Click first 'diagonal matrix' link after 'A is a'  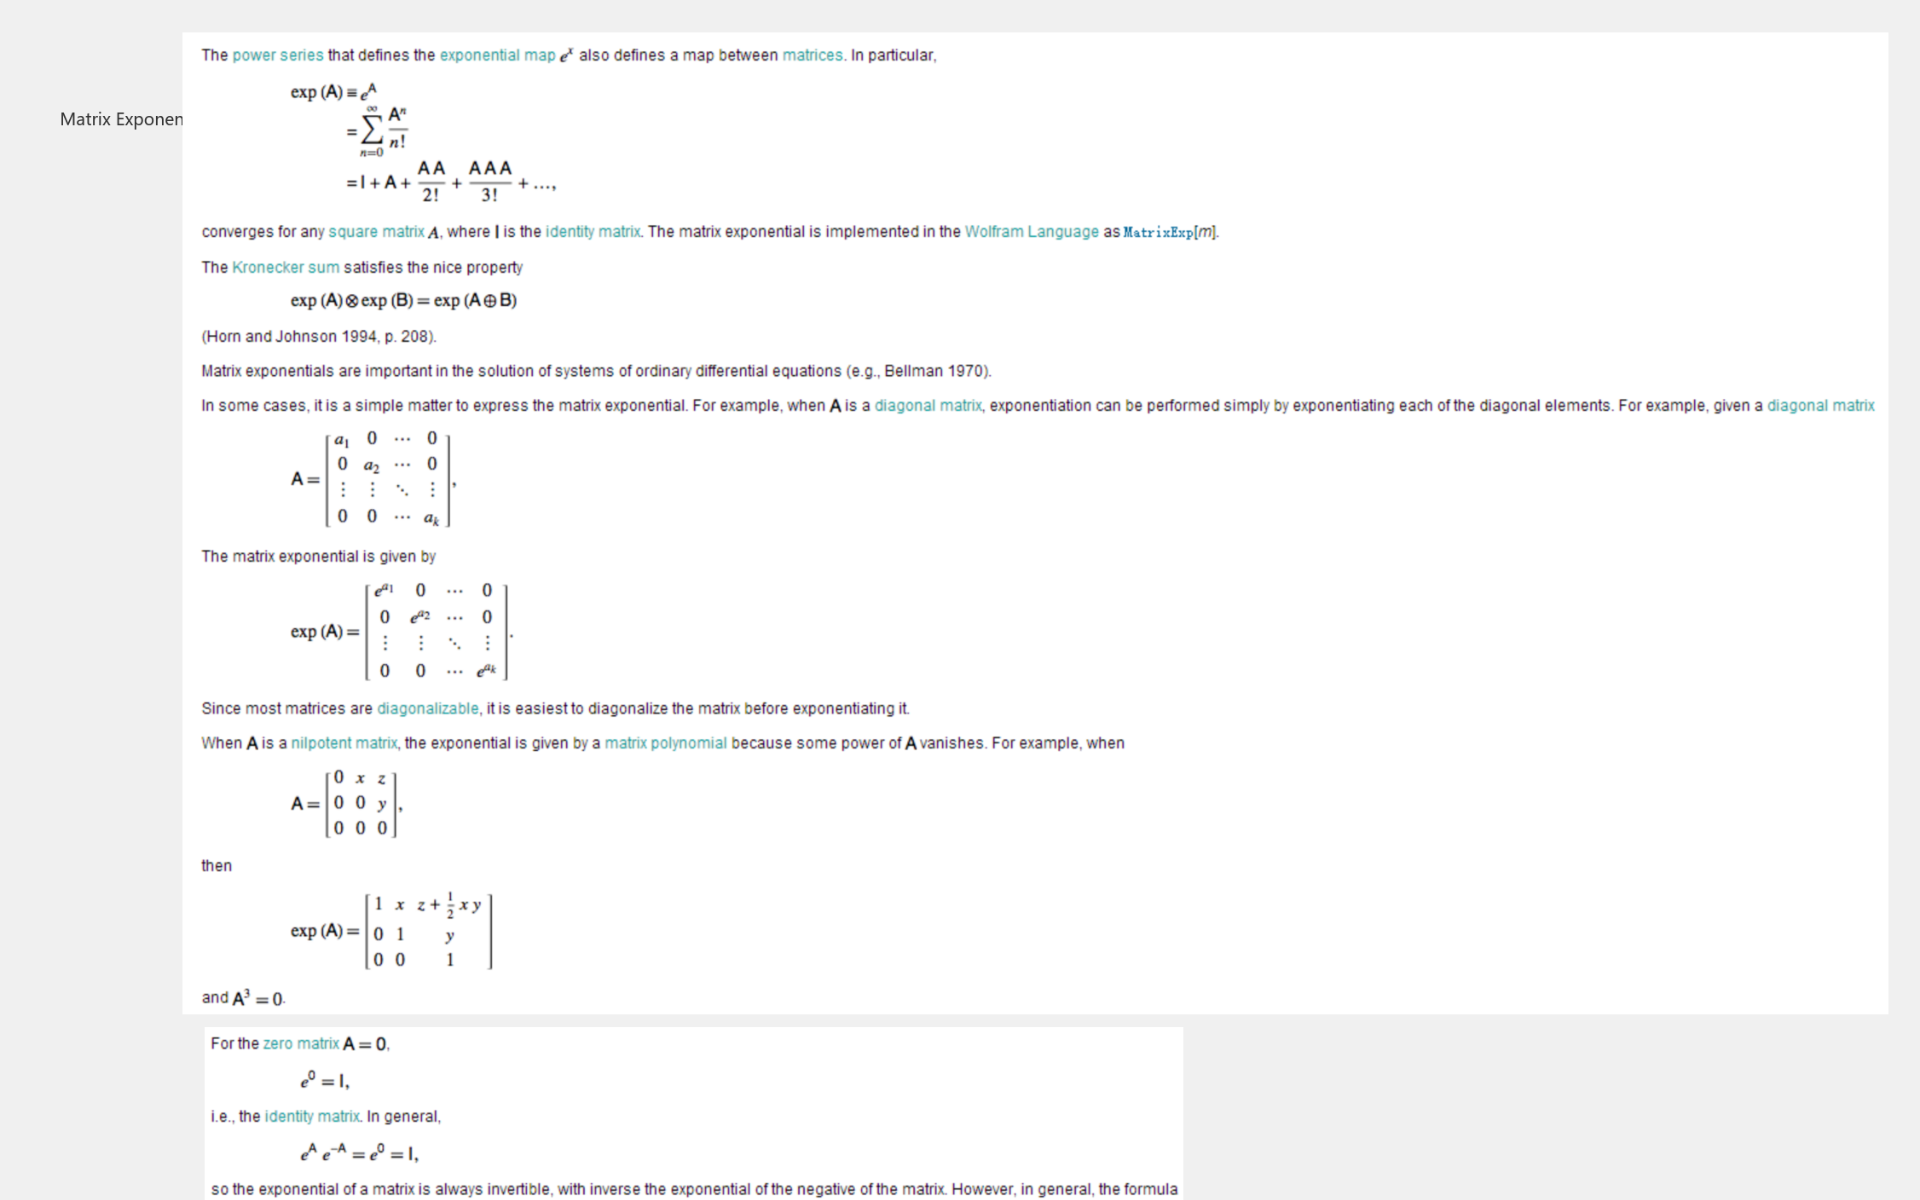tap(927, 405)
